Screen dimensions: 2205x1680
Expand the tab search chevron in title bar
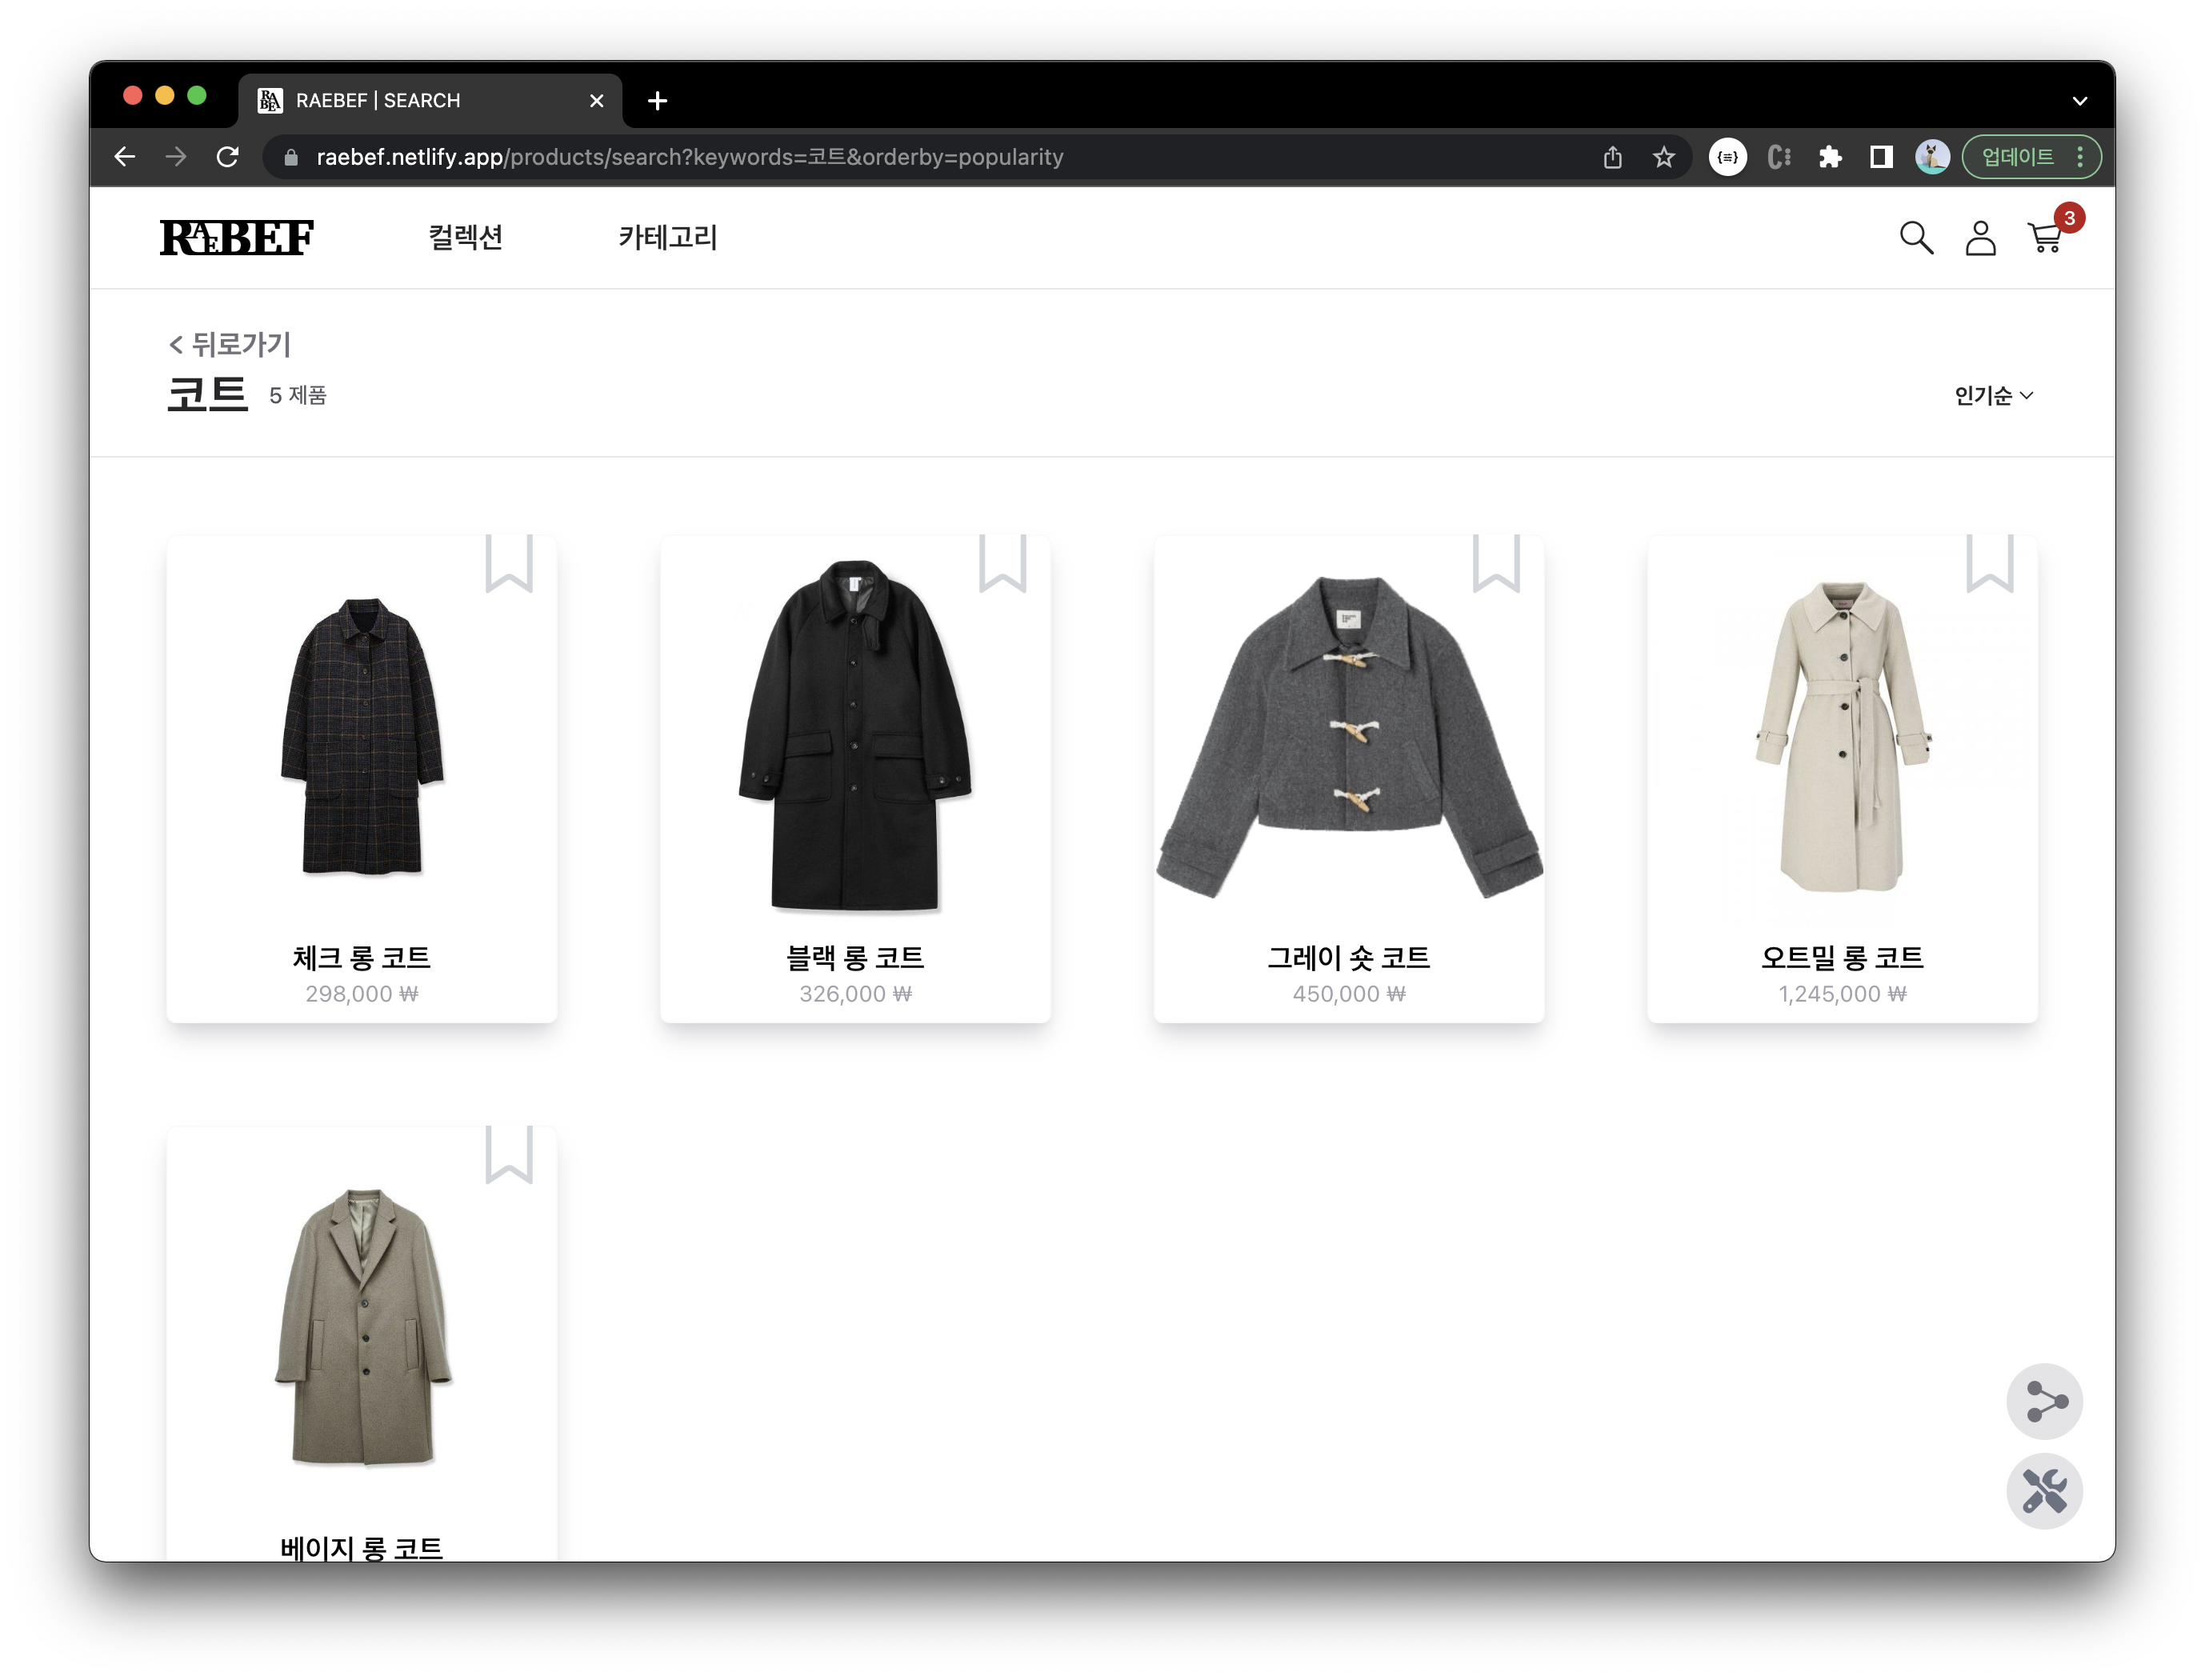click(2079, 101)
